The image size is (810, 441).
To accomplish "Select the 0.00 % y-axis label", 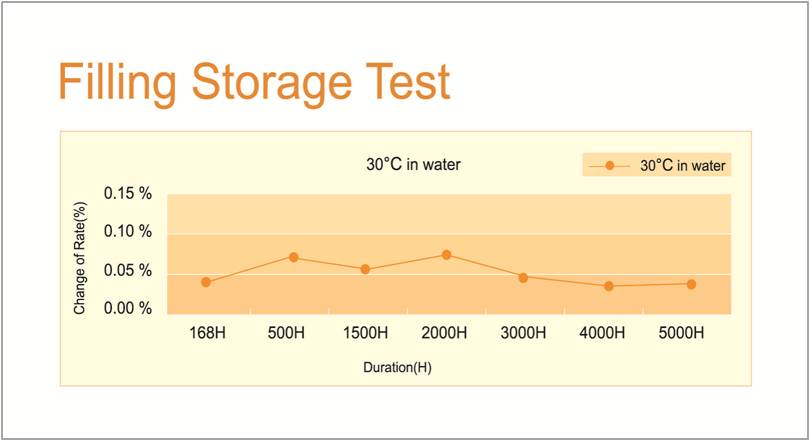I will [128, 308].
